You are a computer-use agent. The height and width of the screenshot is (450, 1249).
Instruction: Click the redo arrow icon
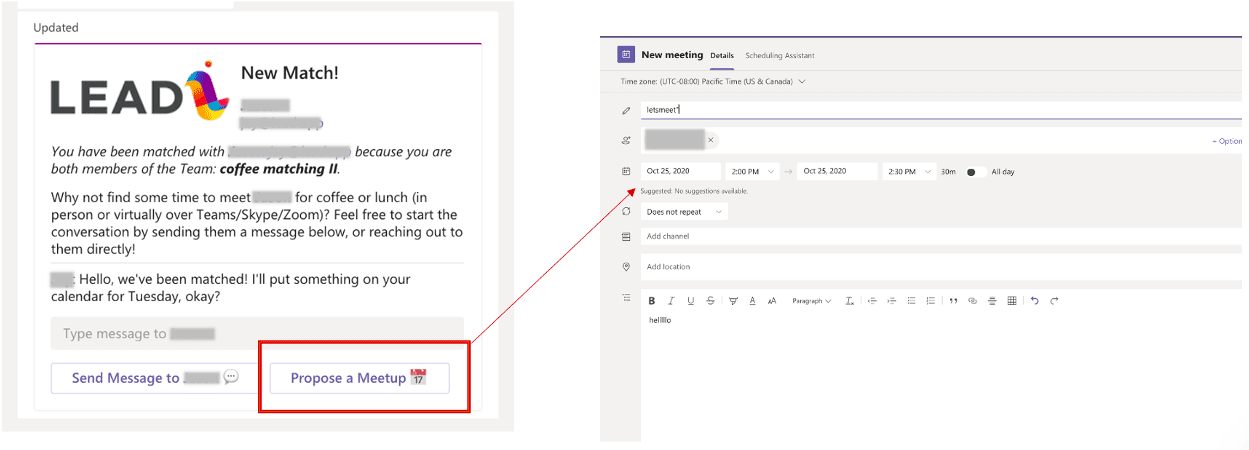click(x=1054, y=301)
